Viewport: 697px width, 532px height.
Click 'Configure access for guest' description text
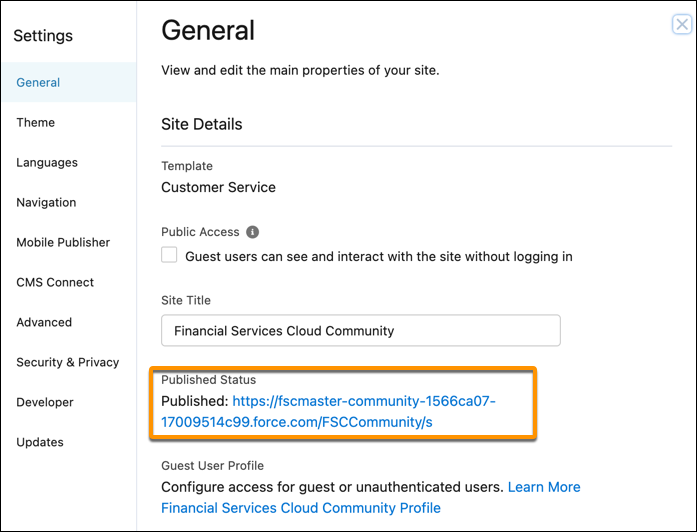click(x=332, y=487)
